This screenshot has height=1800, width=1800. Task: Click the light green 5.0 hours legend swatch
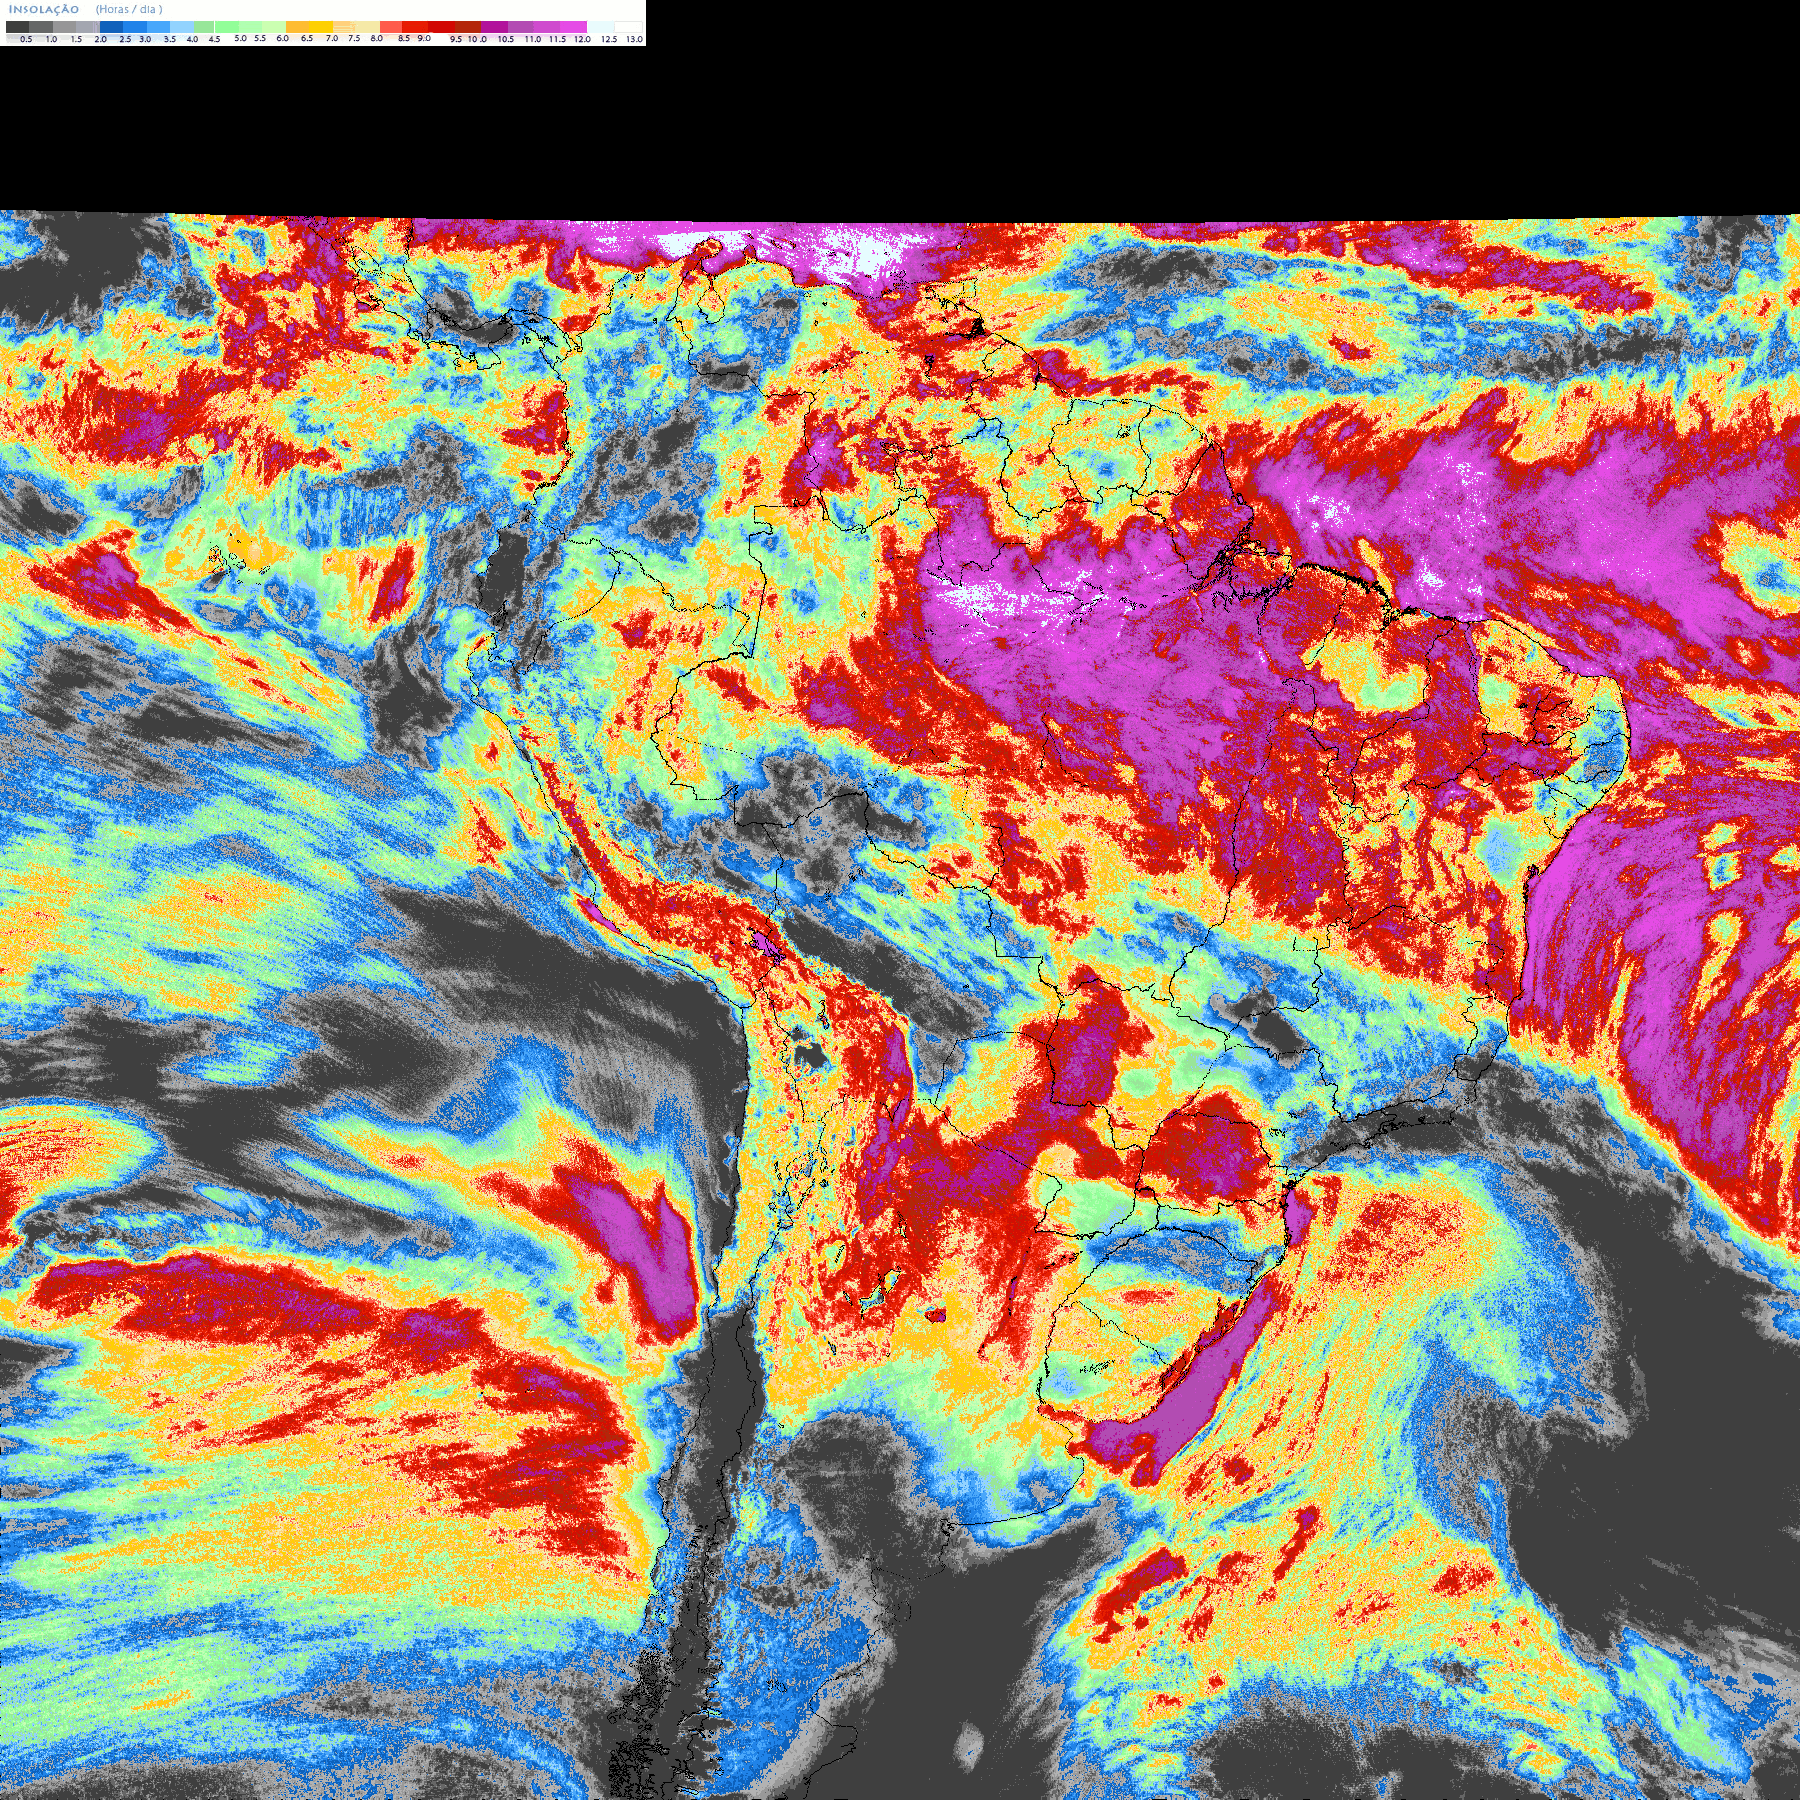[x=227, y=27]
